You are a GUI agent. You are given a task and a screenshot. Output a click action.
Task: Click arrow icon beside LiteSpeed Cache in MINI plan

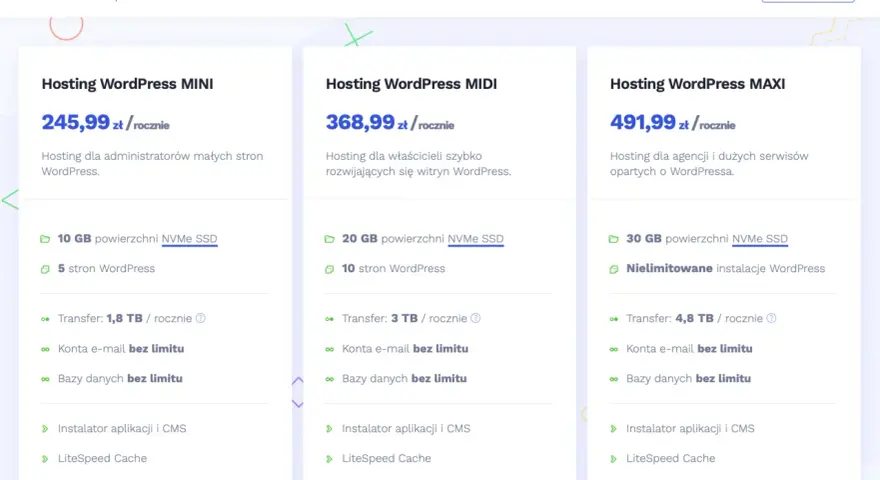45,459
